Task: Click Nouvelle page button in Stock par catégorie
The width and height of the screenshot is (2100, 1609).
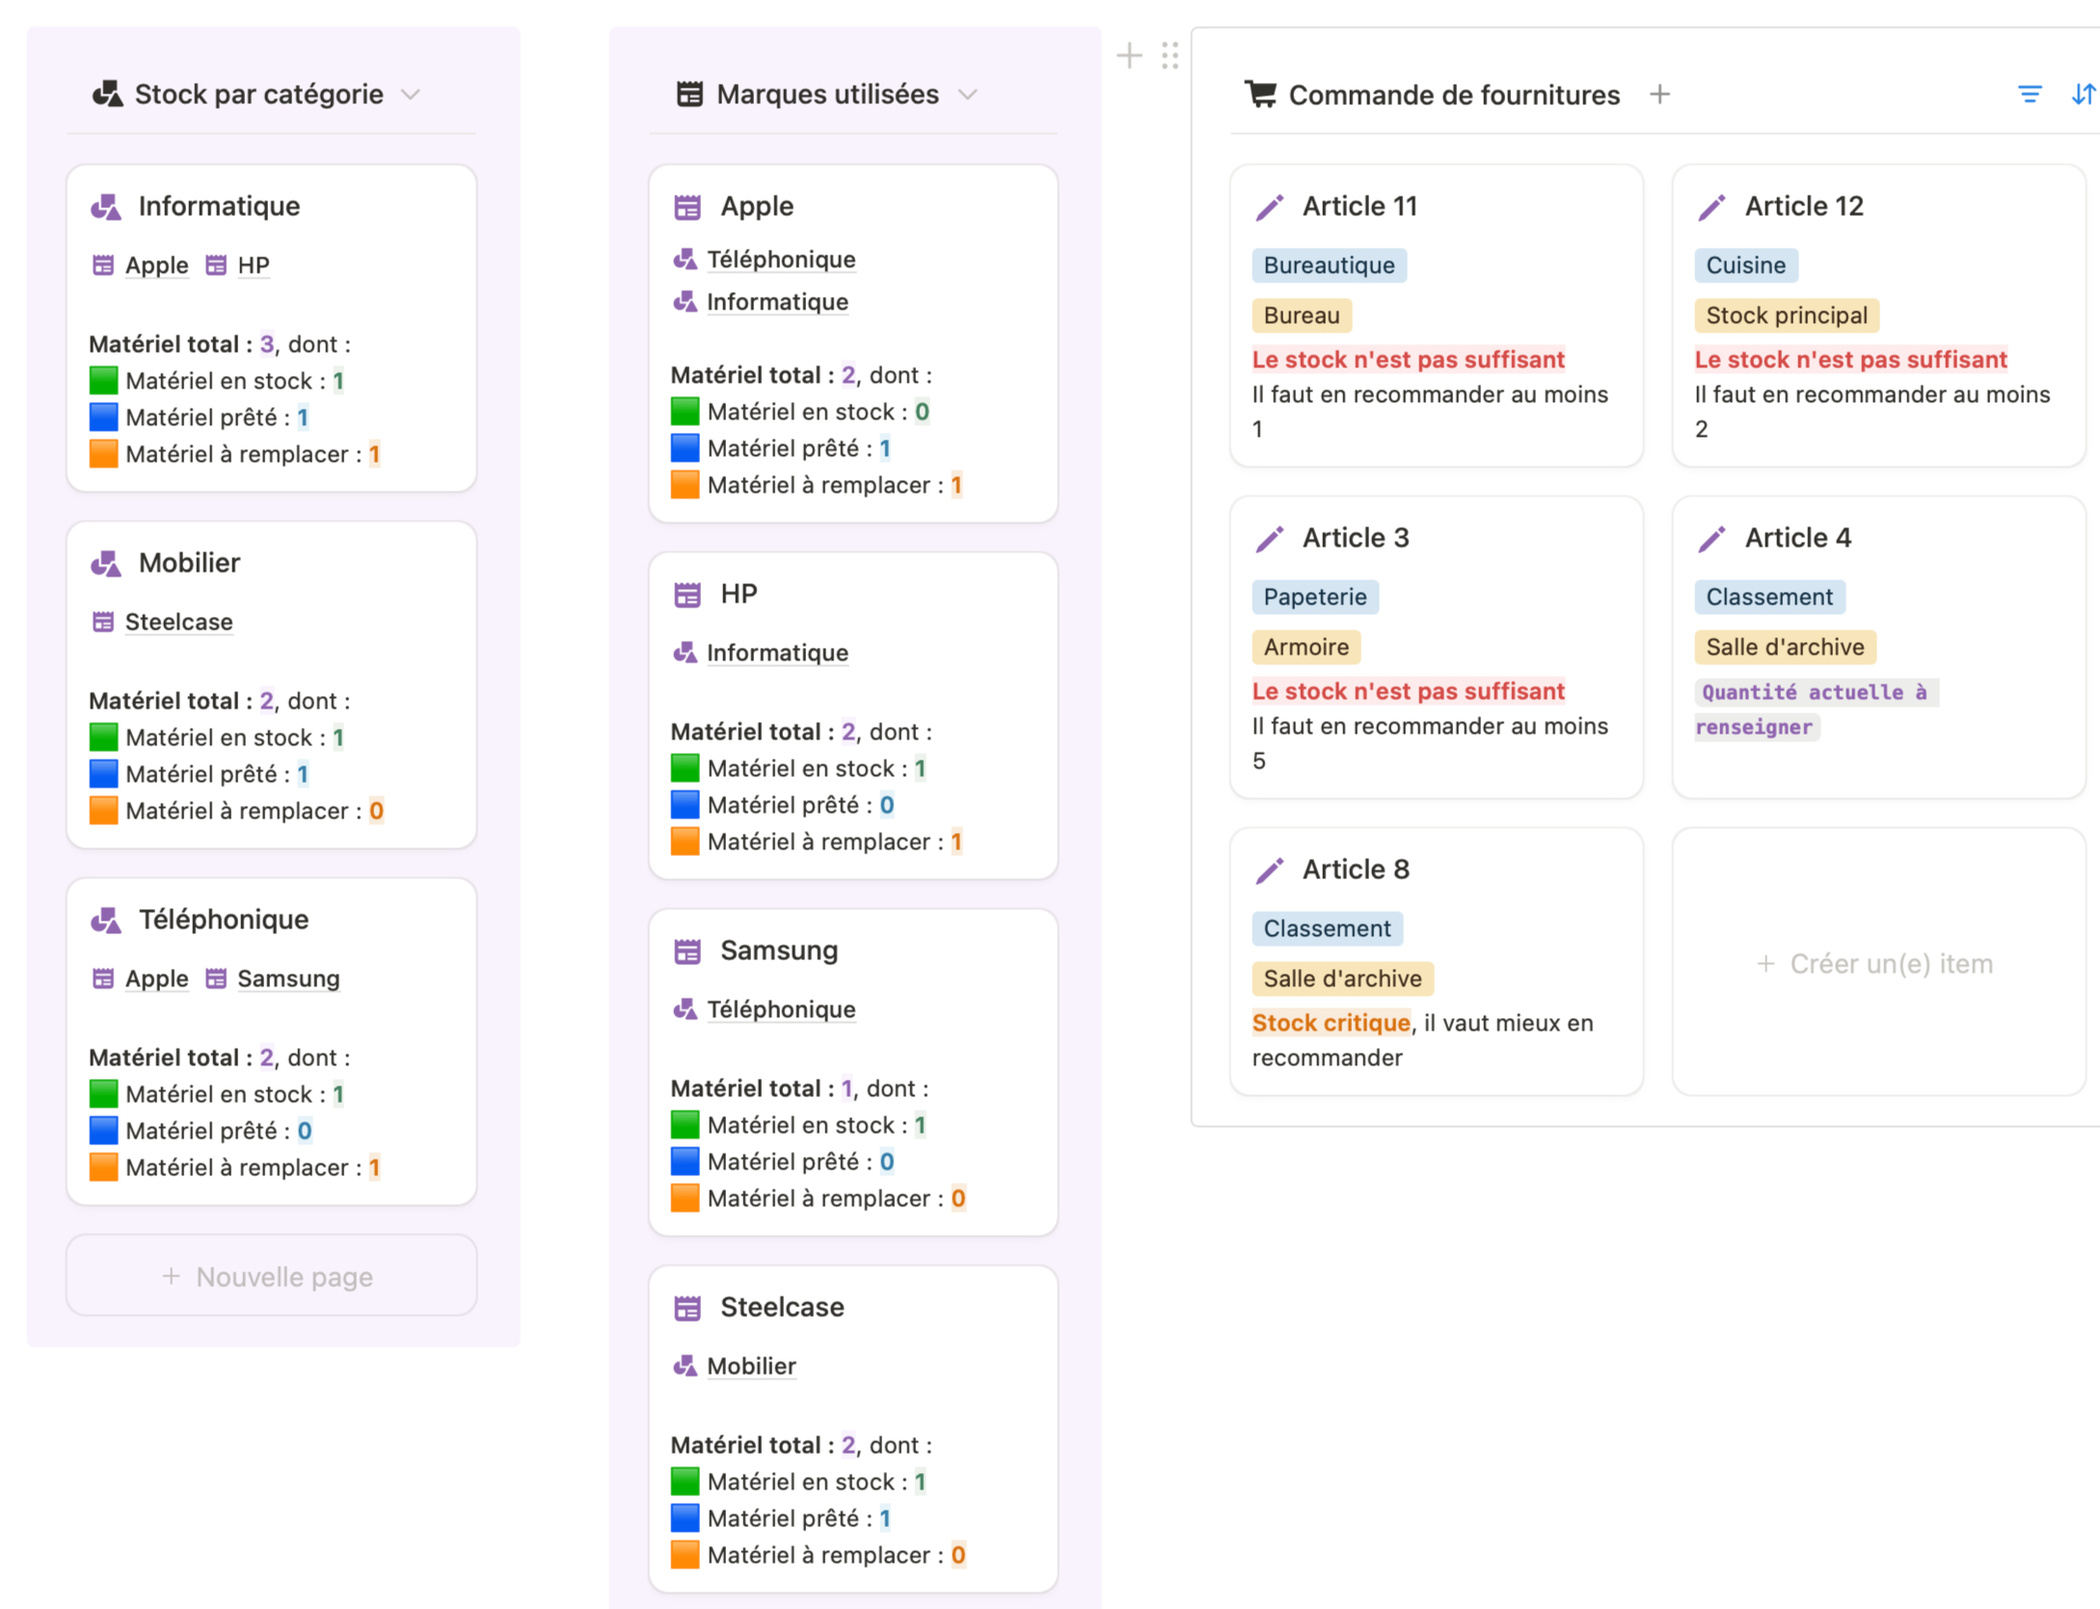Action: coord(271,1276)
